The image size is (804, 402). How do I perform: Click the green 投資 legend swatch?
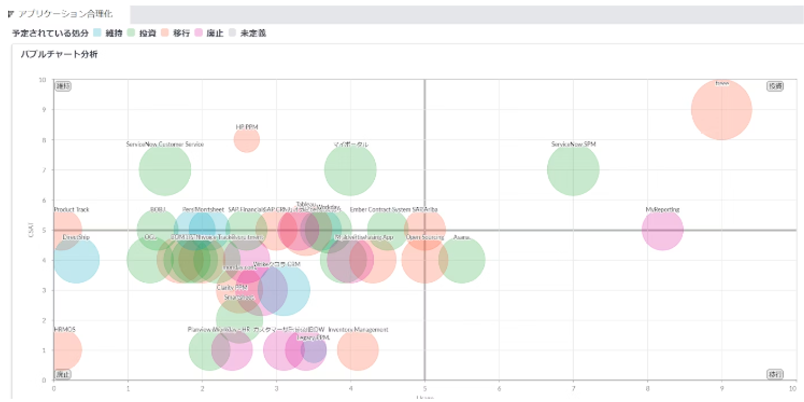[130, 33]
